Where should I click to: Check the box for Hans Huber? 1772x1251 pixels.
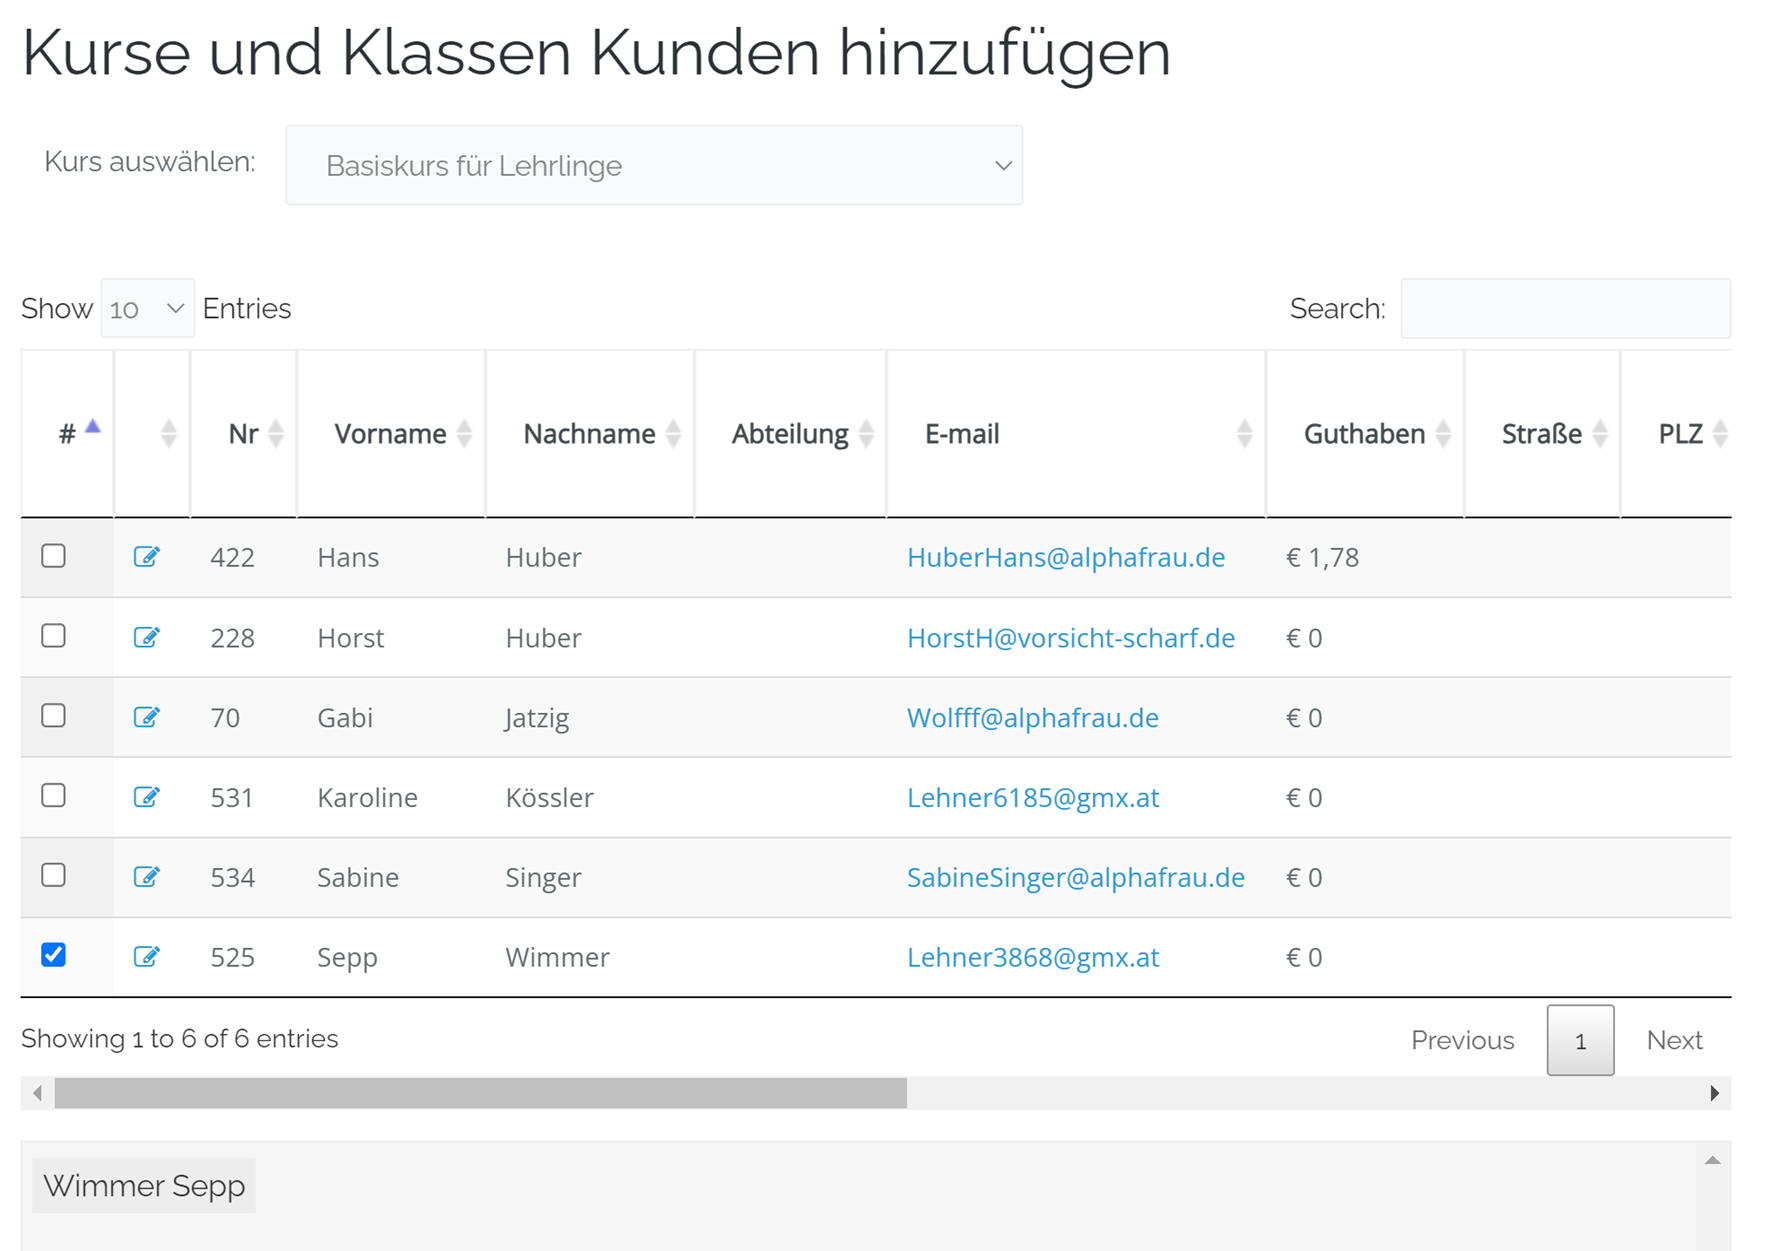(54, 556)
